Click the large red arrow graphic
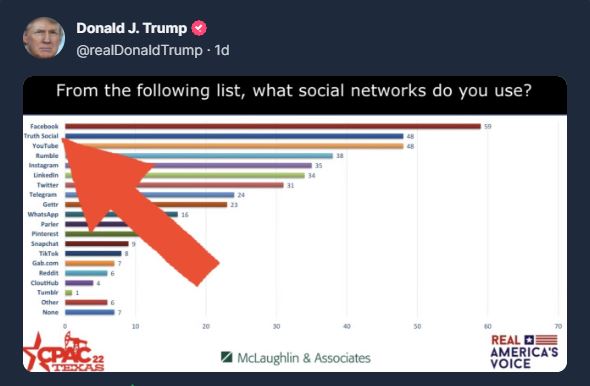The height and width of the screenshot is (386, 590). 140,212
